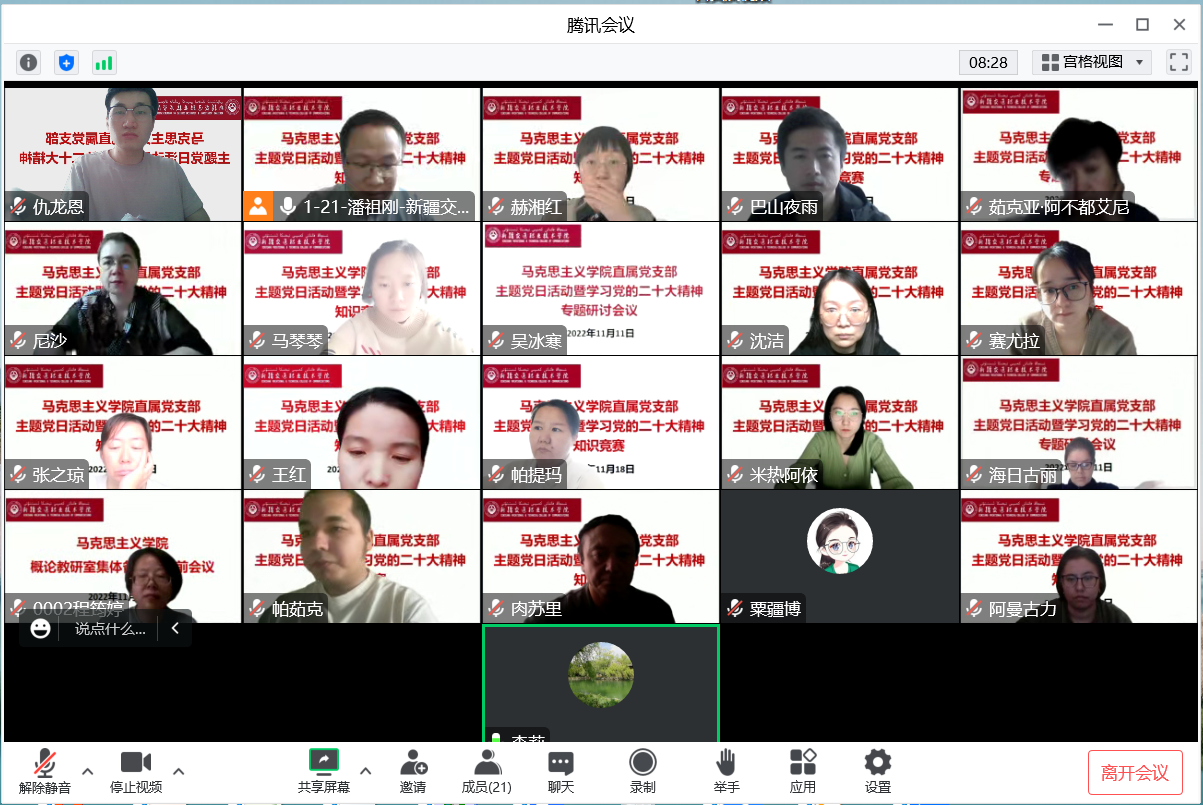Expand the share screen options arrow
Screen dimensions: 1203x805
tap(366, 771)
